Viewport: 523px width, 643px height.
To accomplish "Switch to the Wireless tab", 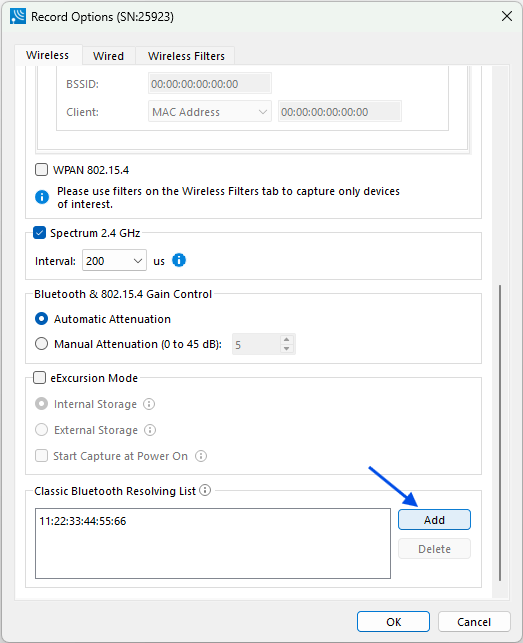I will [48, 55].
